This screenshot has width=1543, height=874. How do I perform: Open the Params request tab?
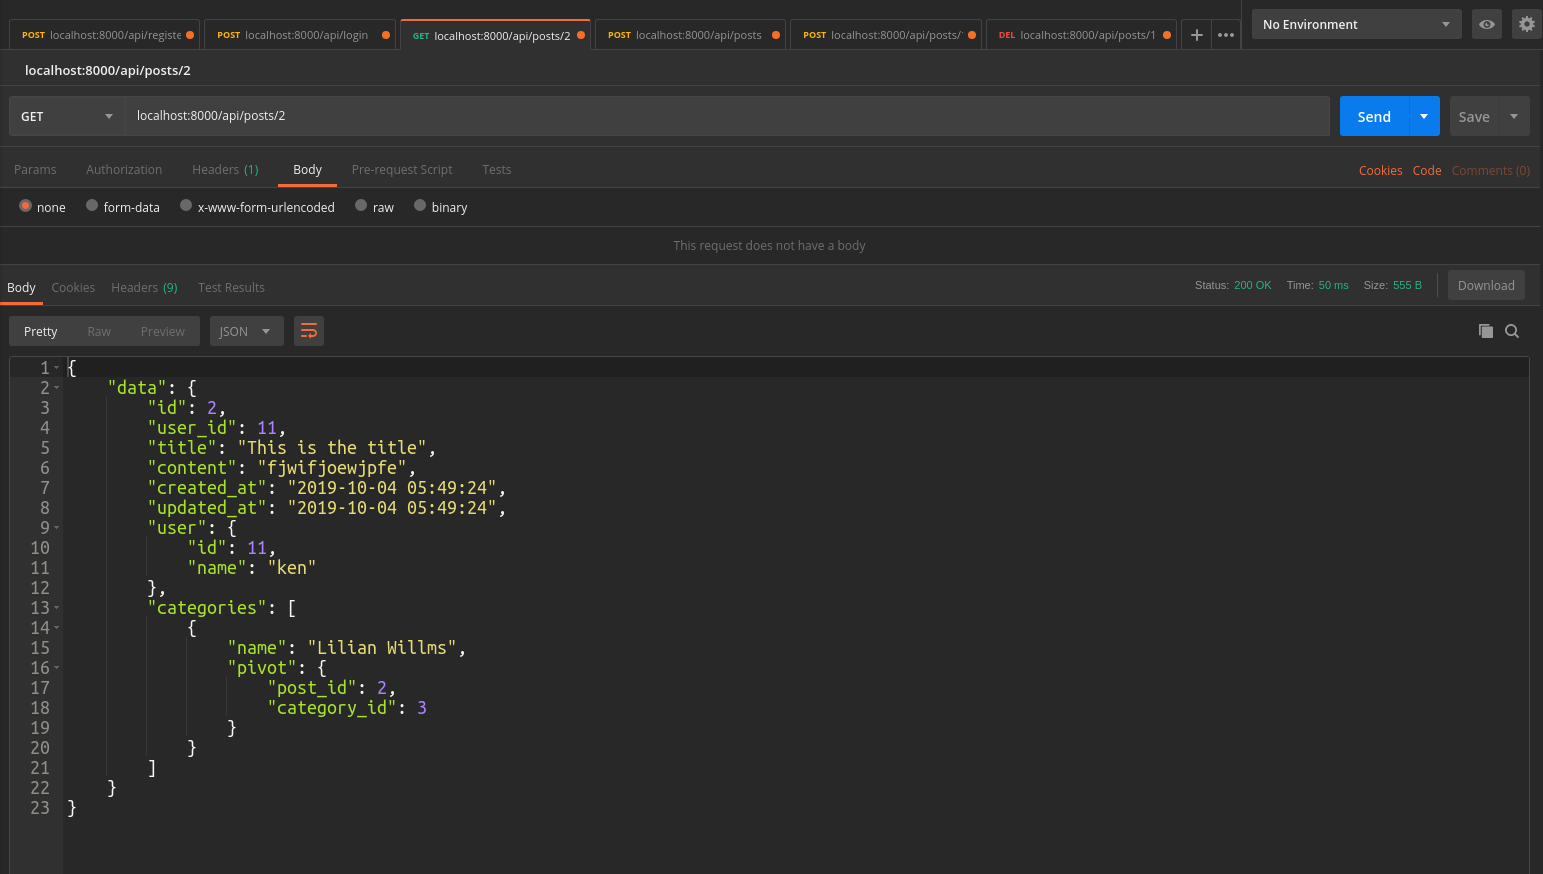[x=35, y=170]
